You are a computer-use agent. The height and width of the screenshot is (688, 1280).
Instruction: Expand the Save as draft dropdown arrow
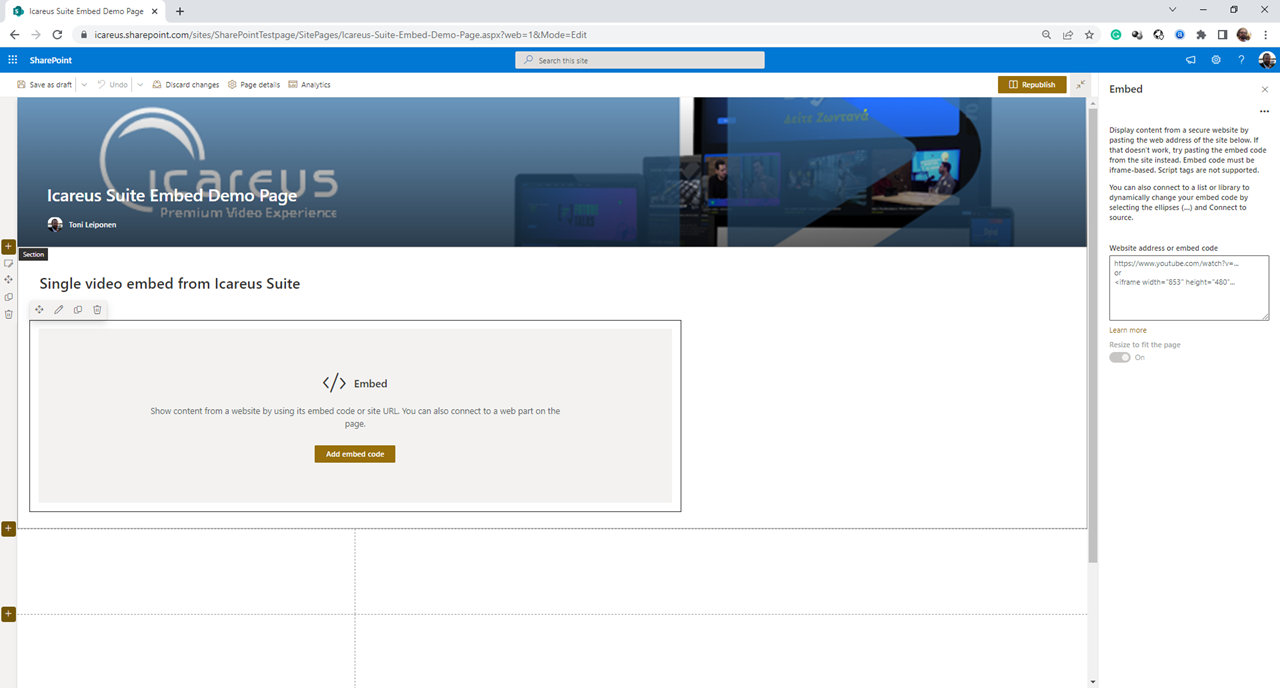[84, 85]
